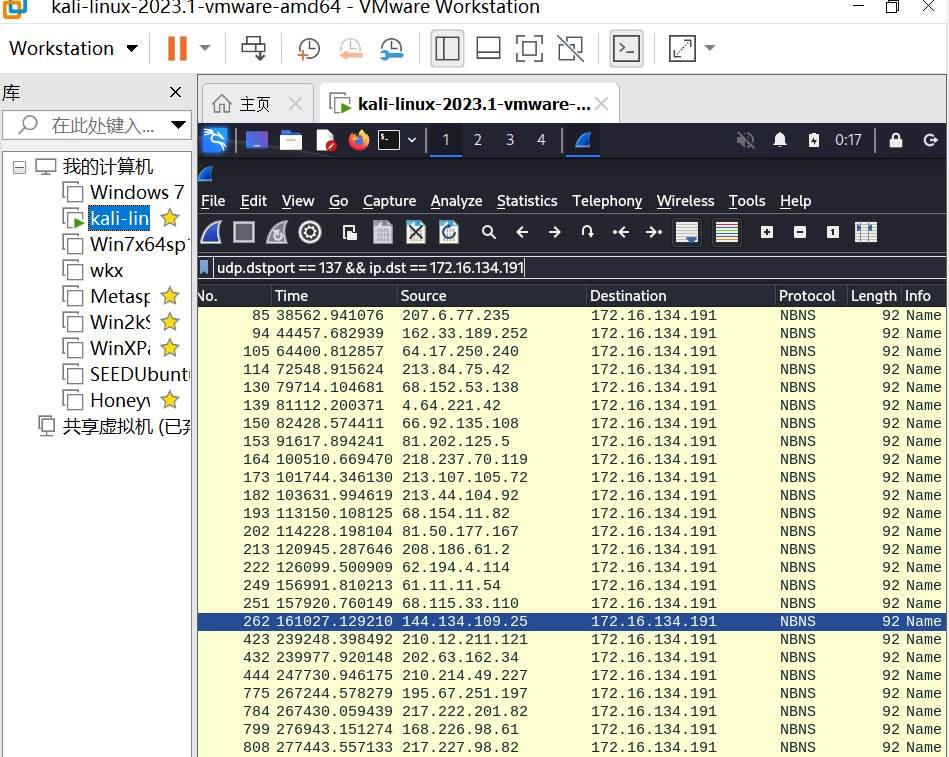Toggle packet list colorization icon
The width and height of the screenshot is (949, 757).
727,232
